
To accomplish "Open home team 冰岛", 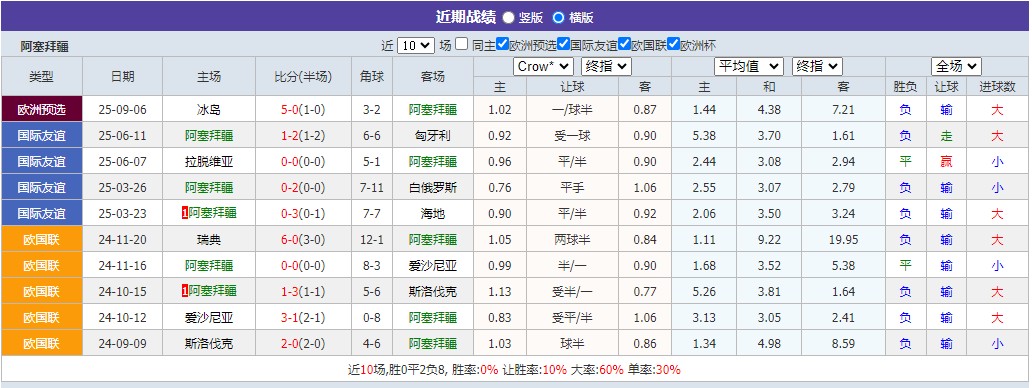I will pyautogui.click(x=209, y=110).
